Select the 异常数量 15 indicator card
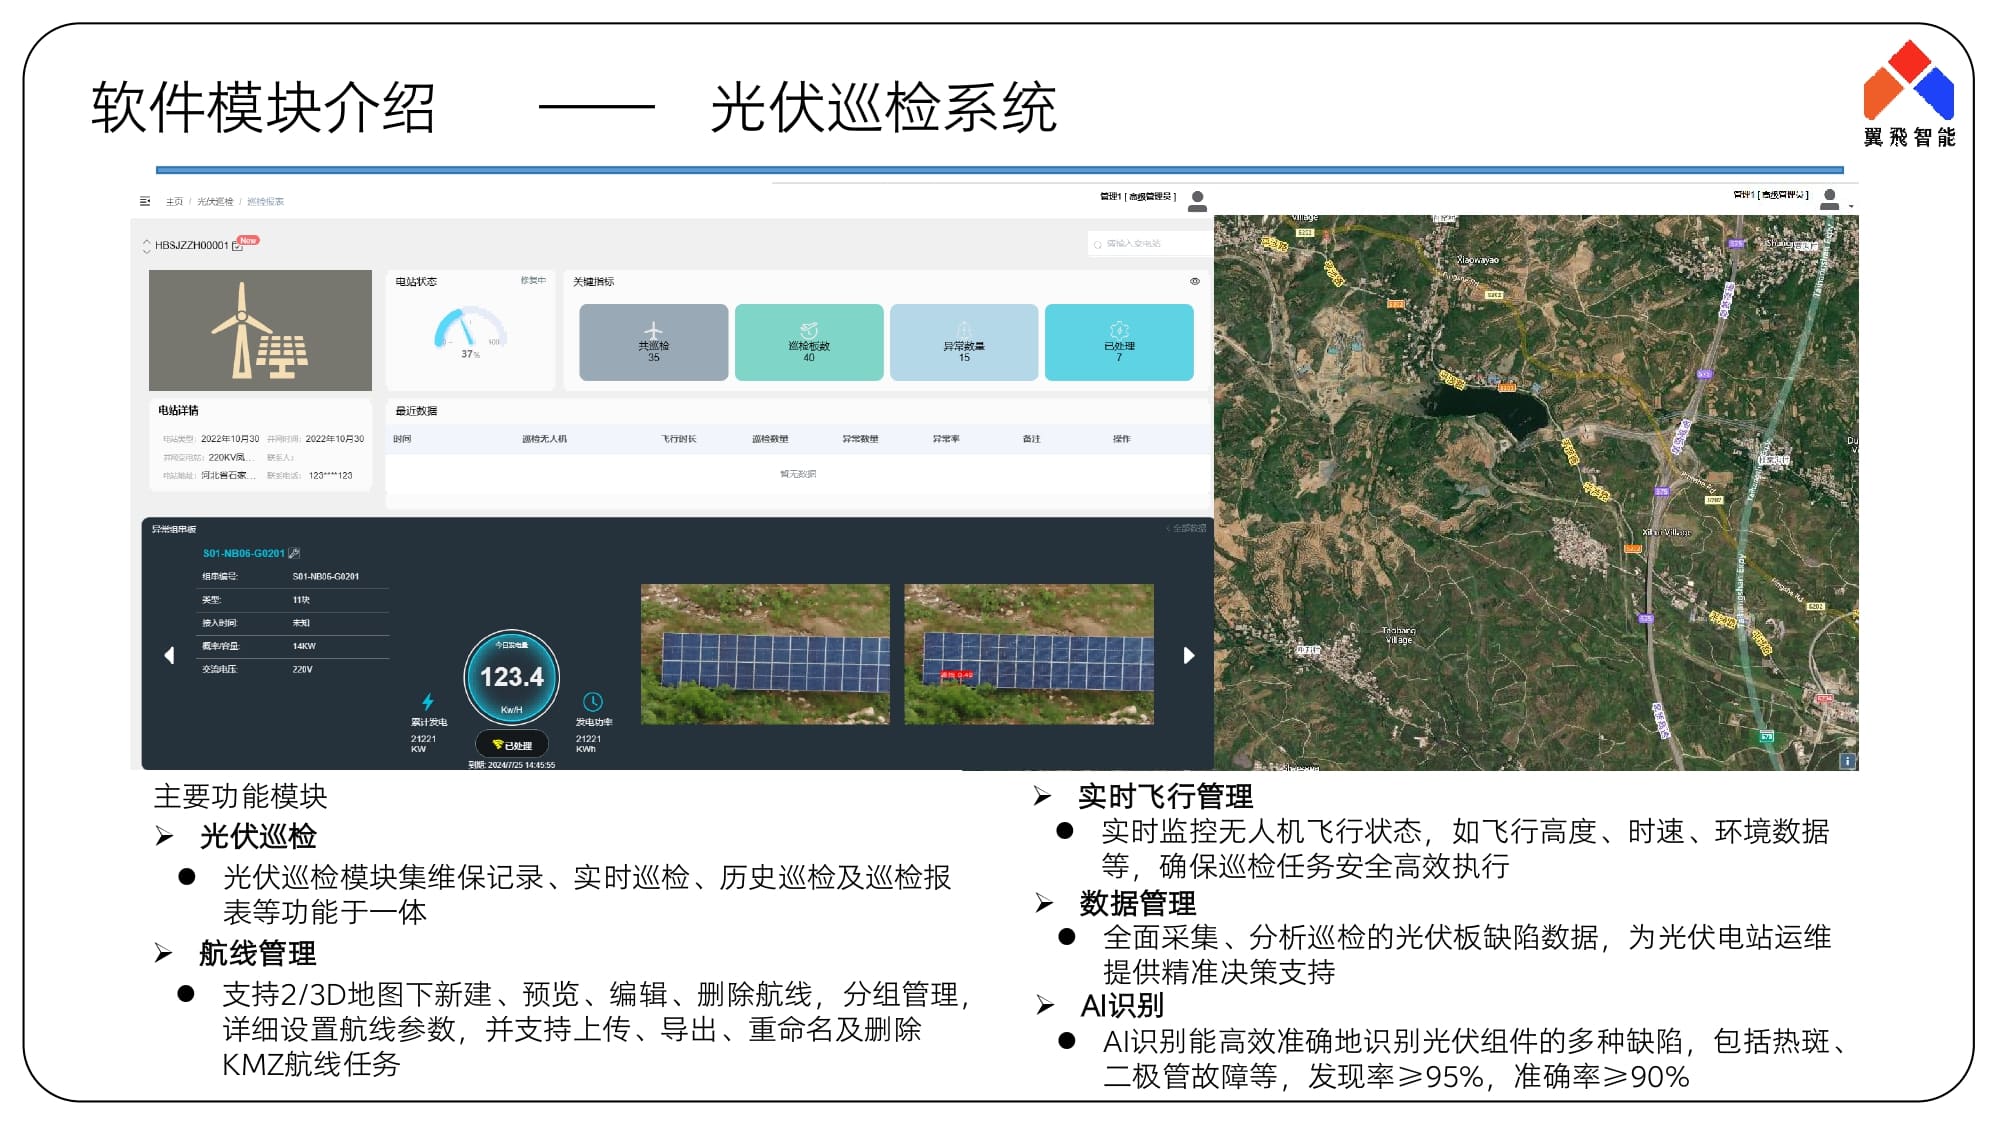Image resolution: width=2000 pixels, height=1125 pixels. click(963, 343)
